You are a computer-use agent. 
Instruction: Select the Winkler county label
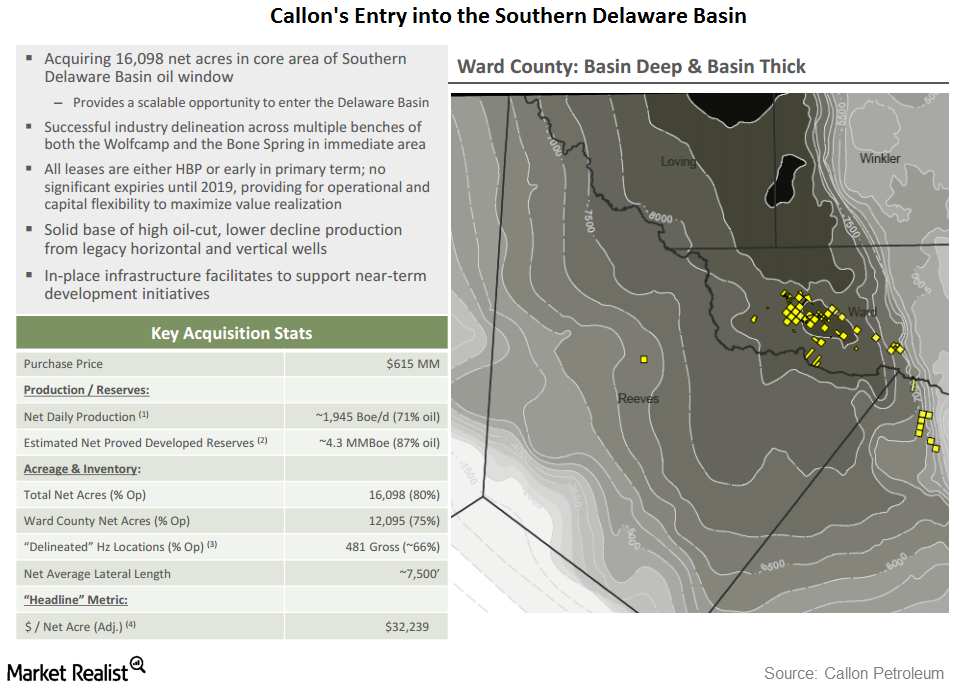[880, 158]
